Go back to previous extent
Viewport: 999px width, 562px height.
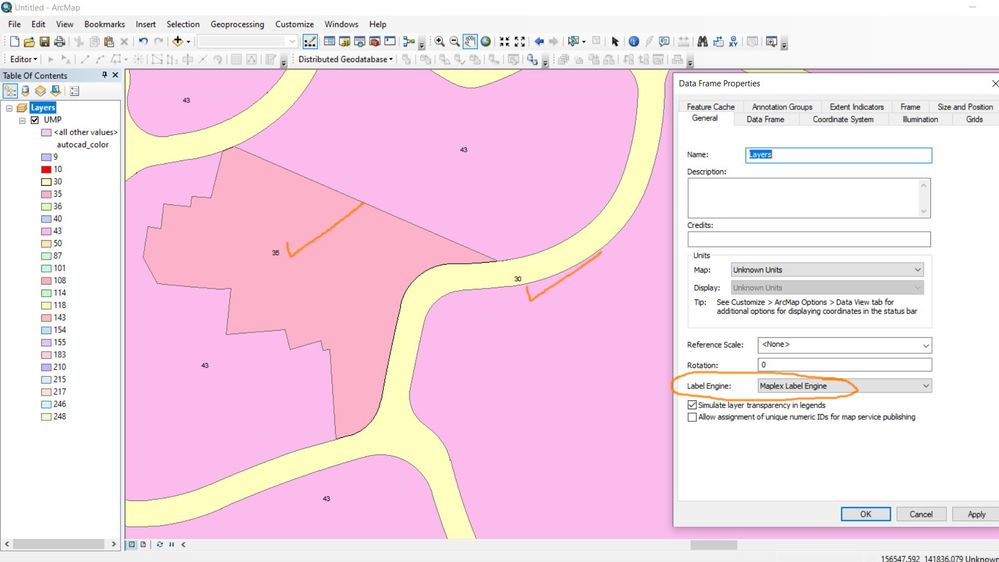pos(539,42)
